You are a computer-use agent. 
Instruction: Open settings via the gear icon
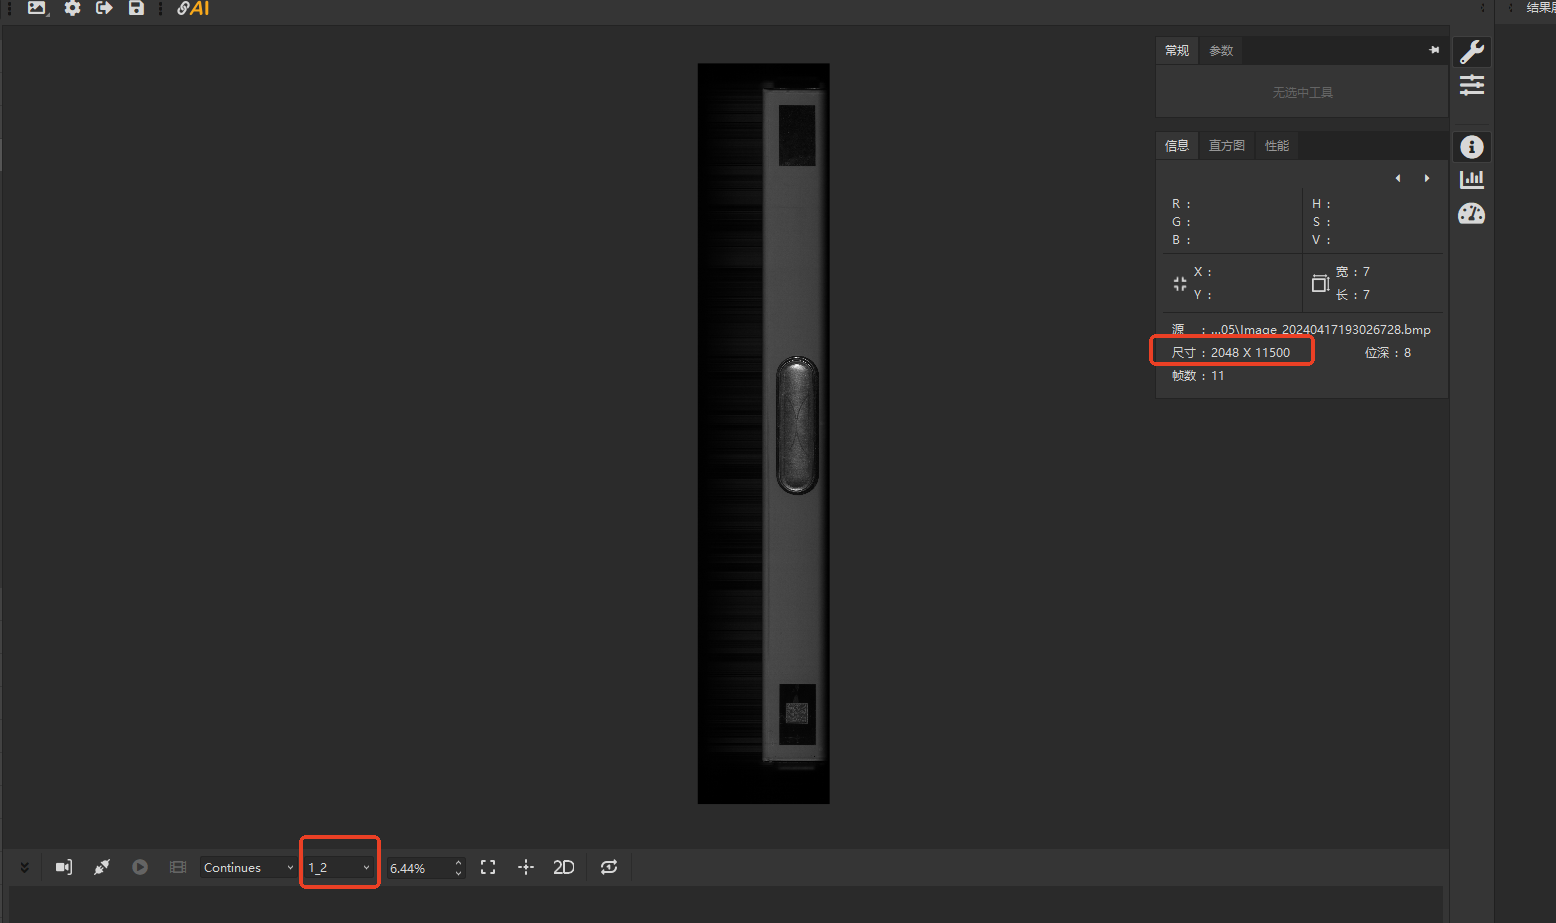(72, 8)
